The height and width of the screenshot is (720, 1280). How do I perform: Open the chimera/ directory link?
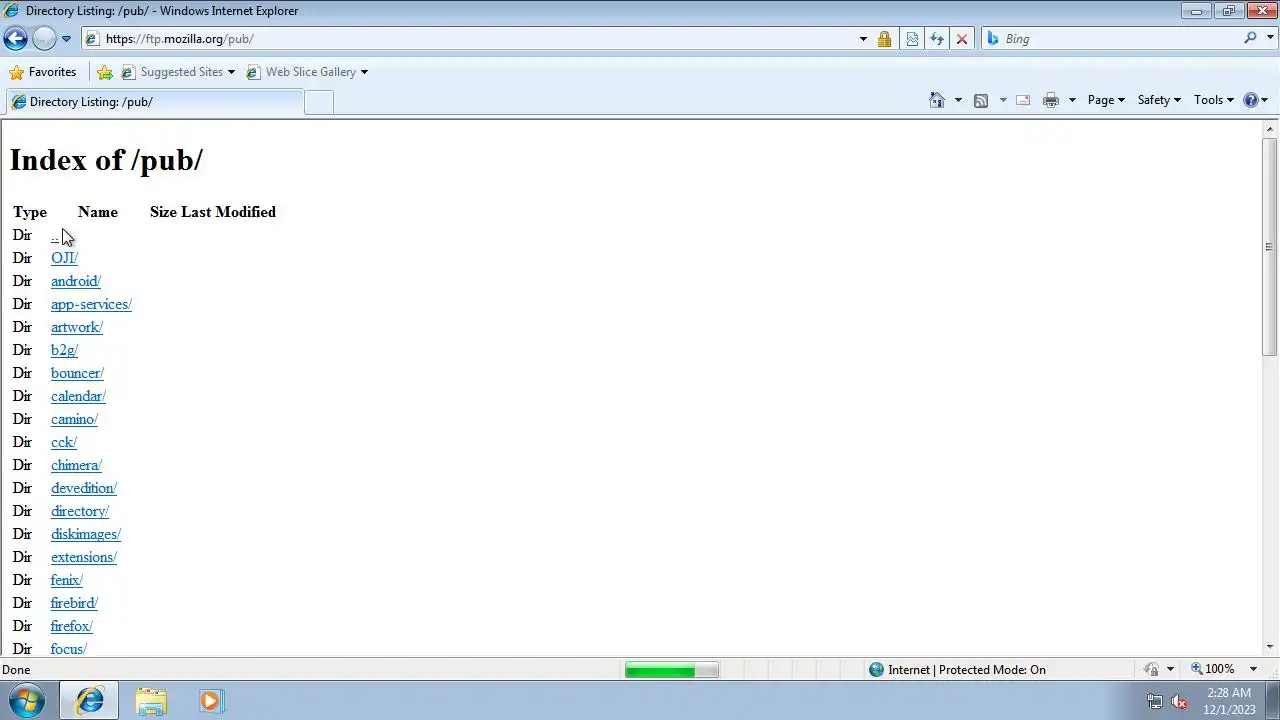click(76, 465)
